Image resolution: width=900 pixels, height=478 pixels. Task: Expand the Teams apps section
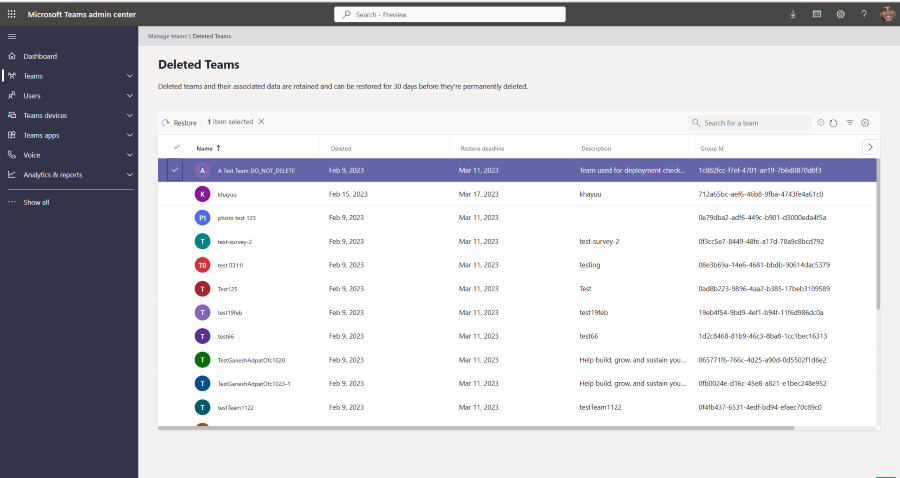coord(130,135)
